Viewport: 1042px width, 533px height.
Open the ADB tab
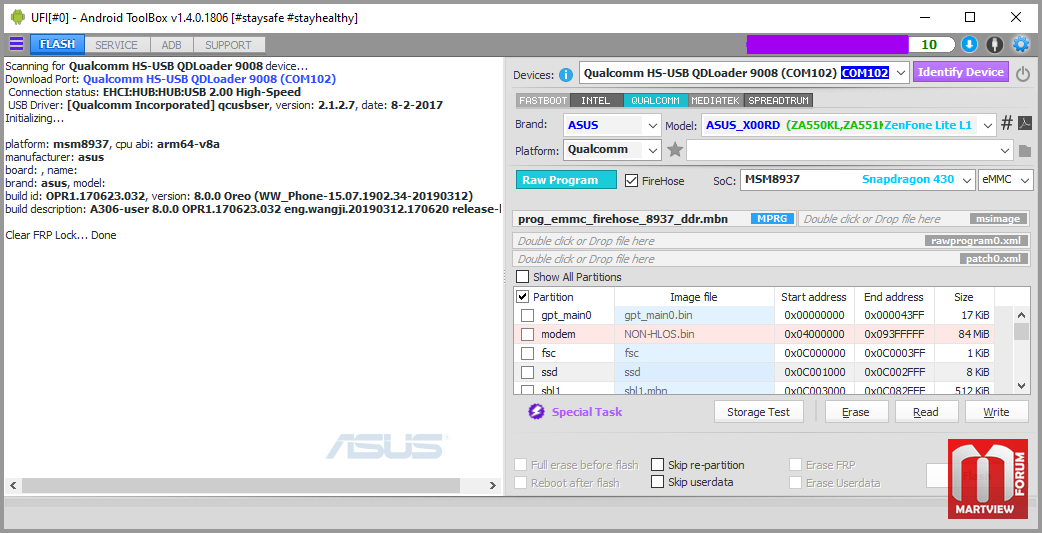171,45
